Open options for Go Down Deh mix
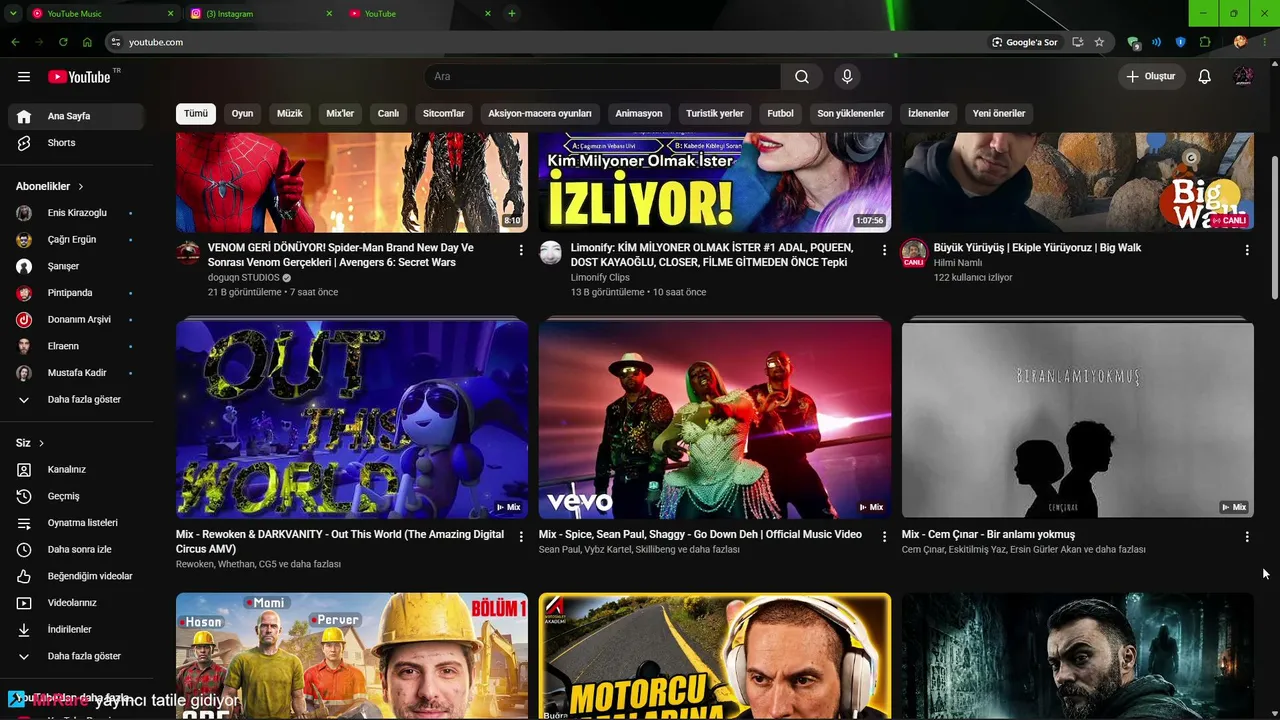This screenshot has height=720, width=1280. pyautogui.click(x=884, y=537)
